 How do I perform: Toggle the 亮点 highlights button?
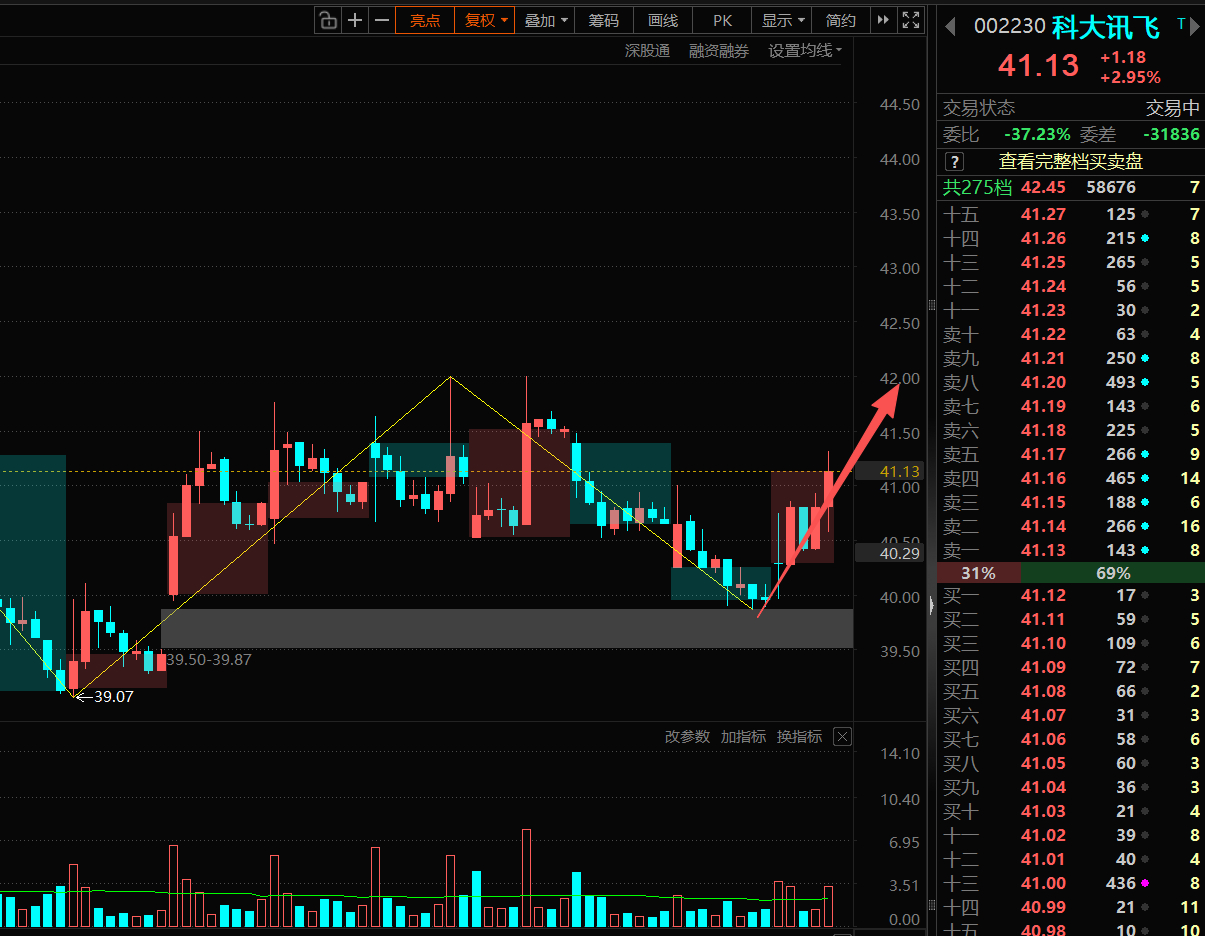[425, 20]
